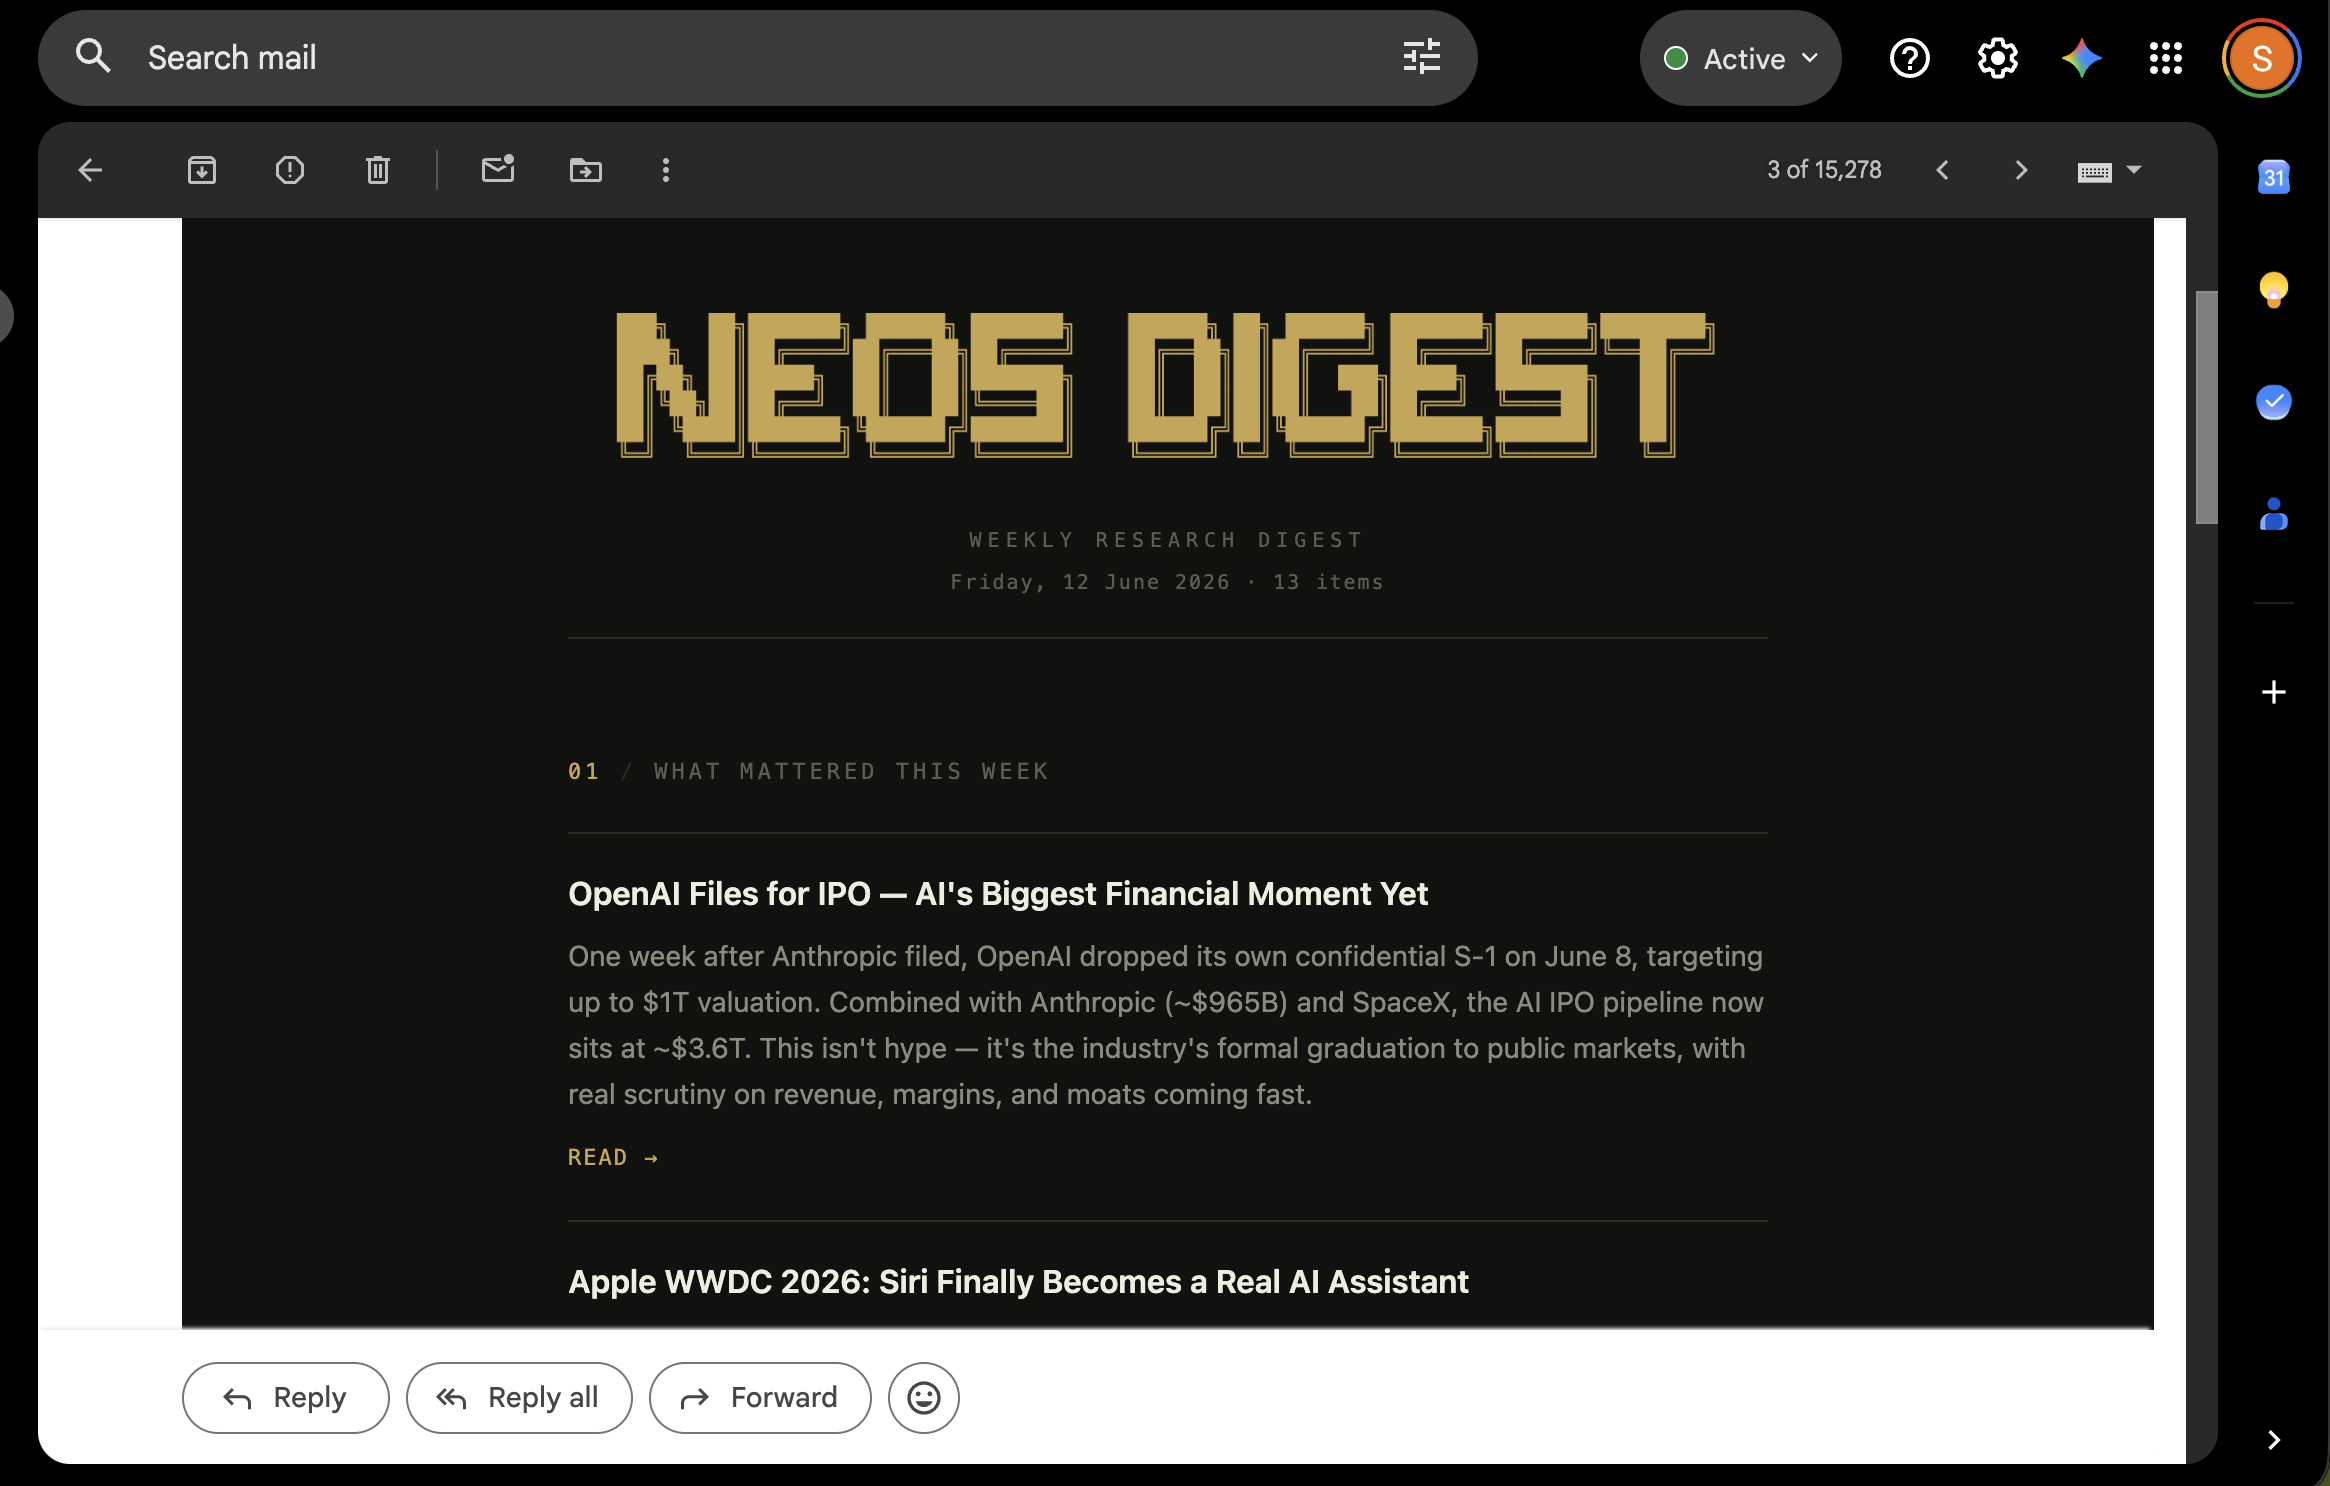Click the search magnifier icon
Viewport: 2330px width, 1486px height.
93,57
